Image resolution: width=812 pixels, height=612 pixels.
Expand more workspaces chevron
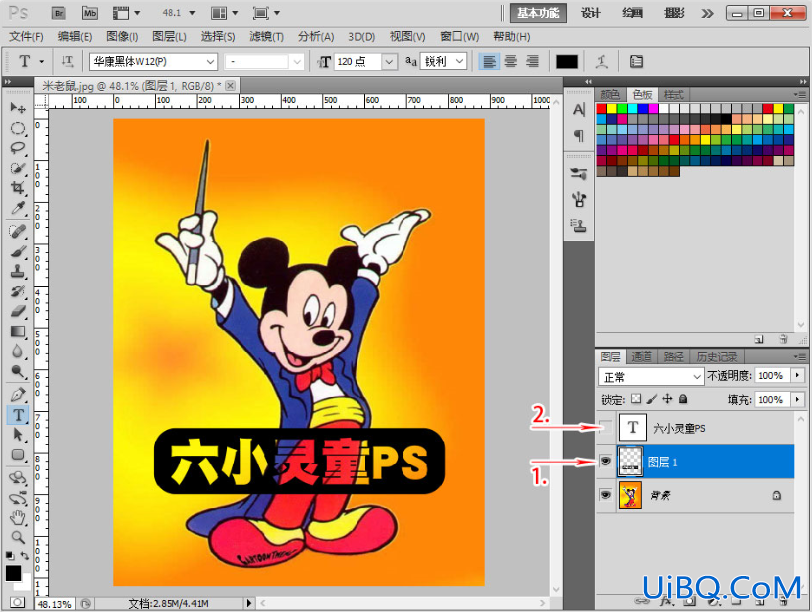(x=707, y=13)
